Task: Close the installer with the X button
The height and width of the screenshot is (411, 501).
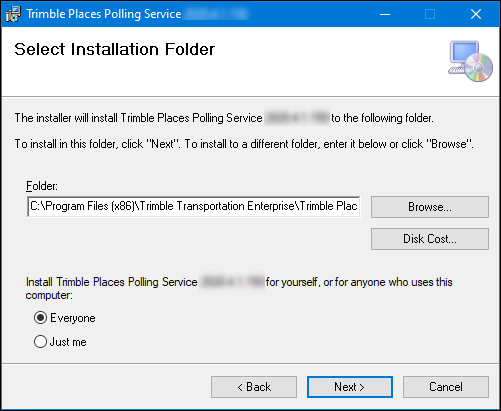Action: 476,14
